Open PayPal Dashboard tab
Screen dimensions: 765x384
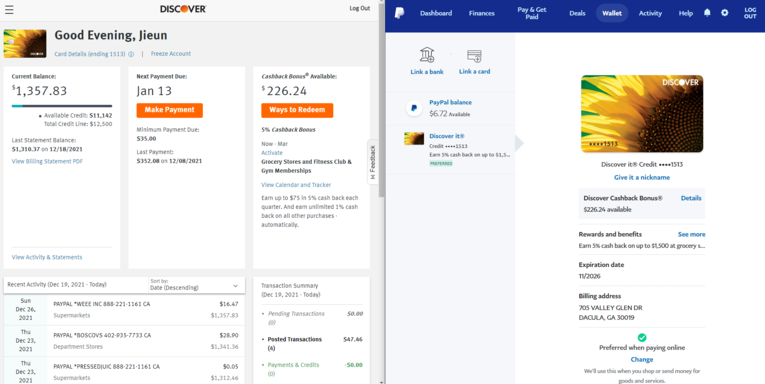click(x=436, y=13)
